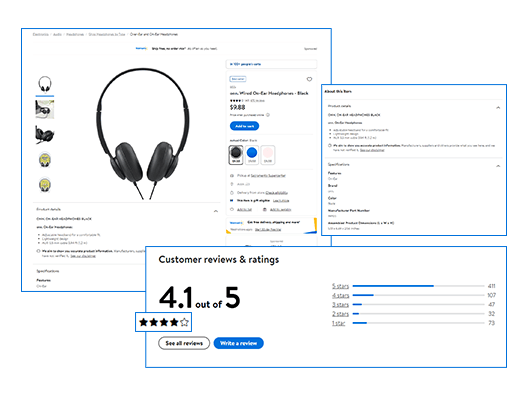Click the Add to cart button
The width and height of the screenshot is (528, 395).
coord(244,126)
